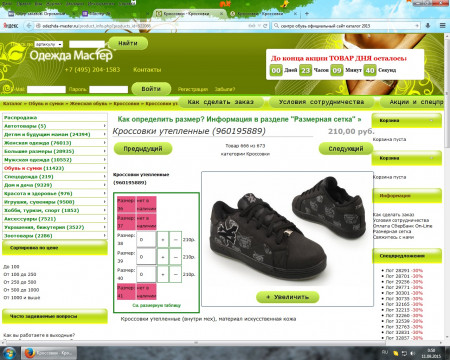
Task: Decrease size 39 quantity with minus
Action: pyautogui.click(x=175, y=257)
